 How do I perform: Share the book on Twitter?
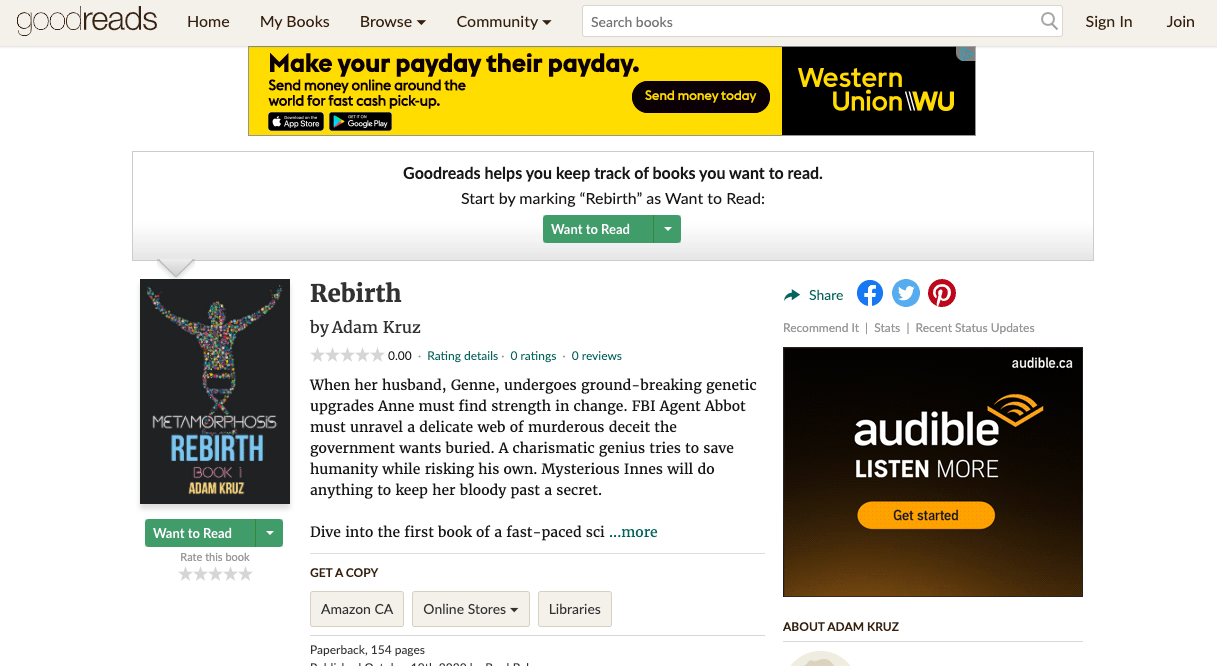[906, 293]
